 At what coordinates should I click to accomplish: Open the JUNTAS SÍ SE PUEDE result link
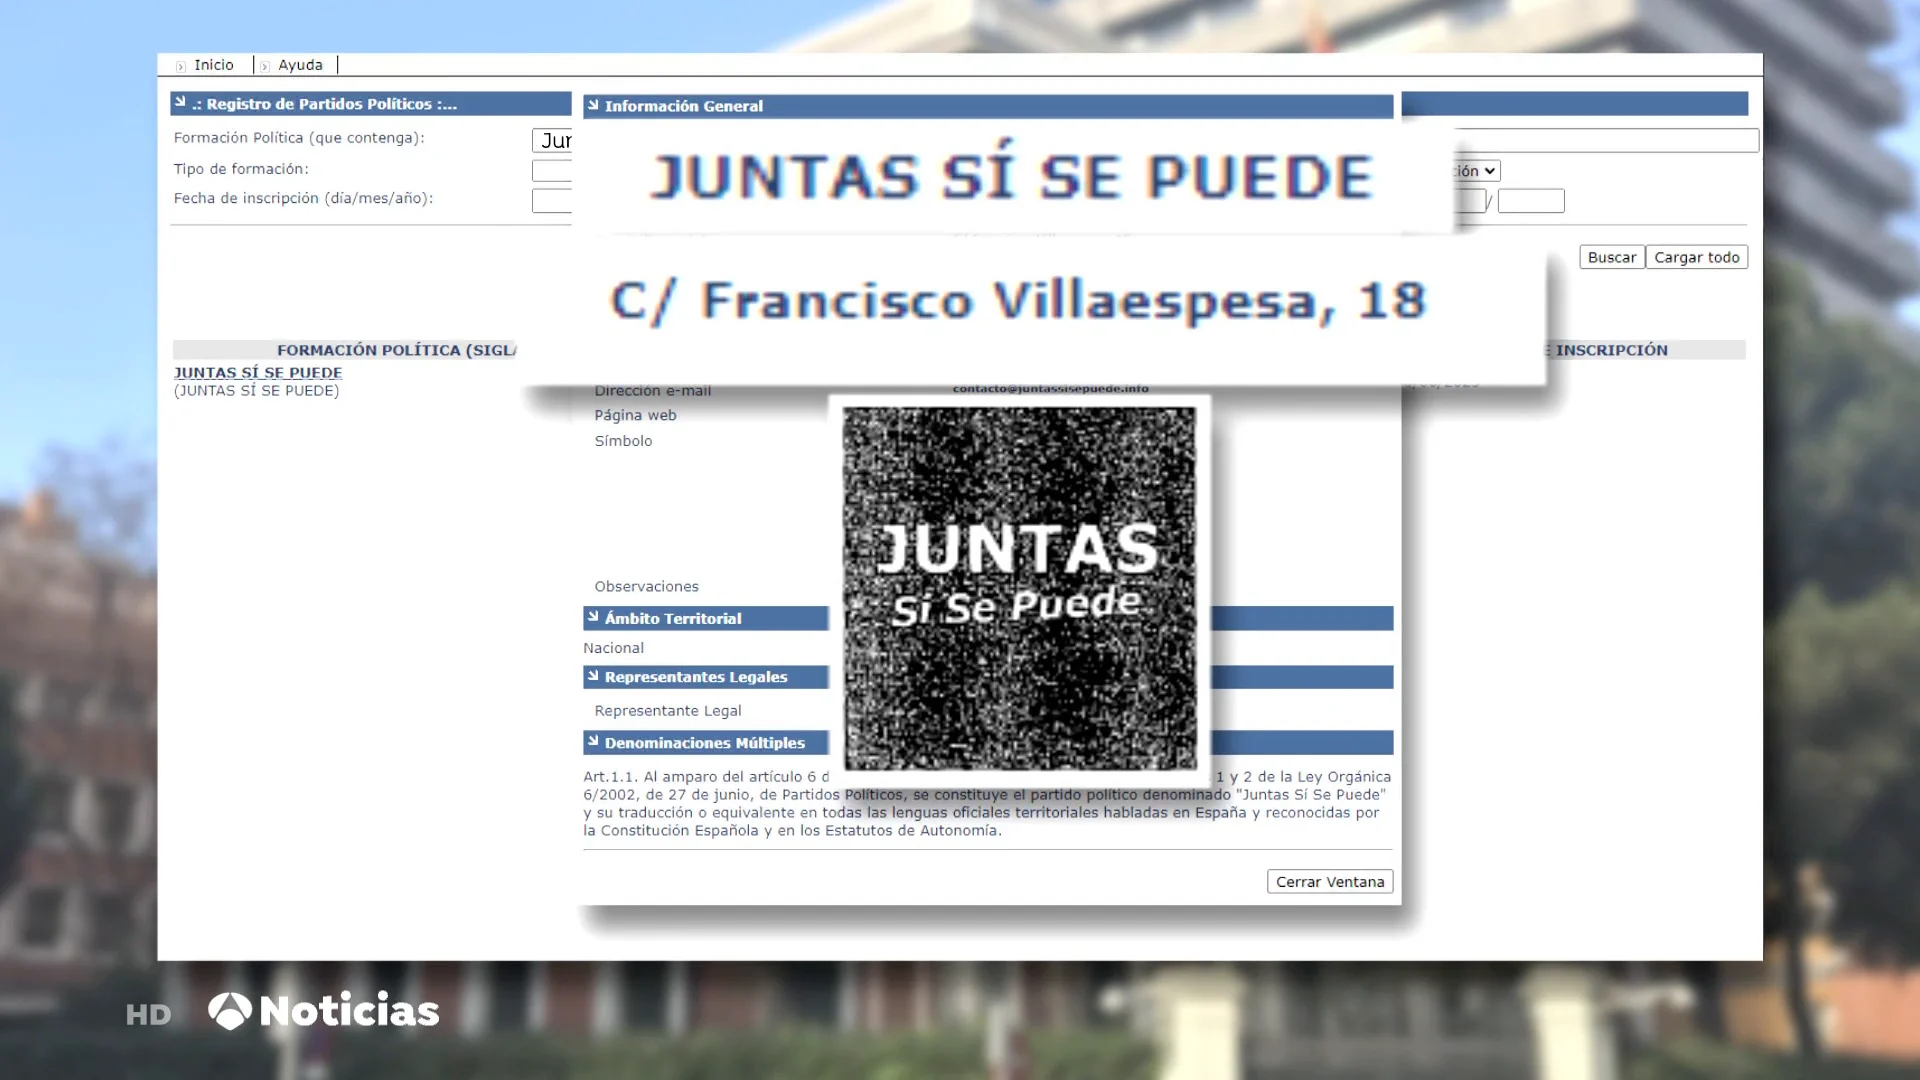pyautogui.click(x=258, y=372)
